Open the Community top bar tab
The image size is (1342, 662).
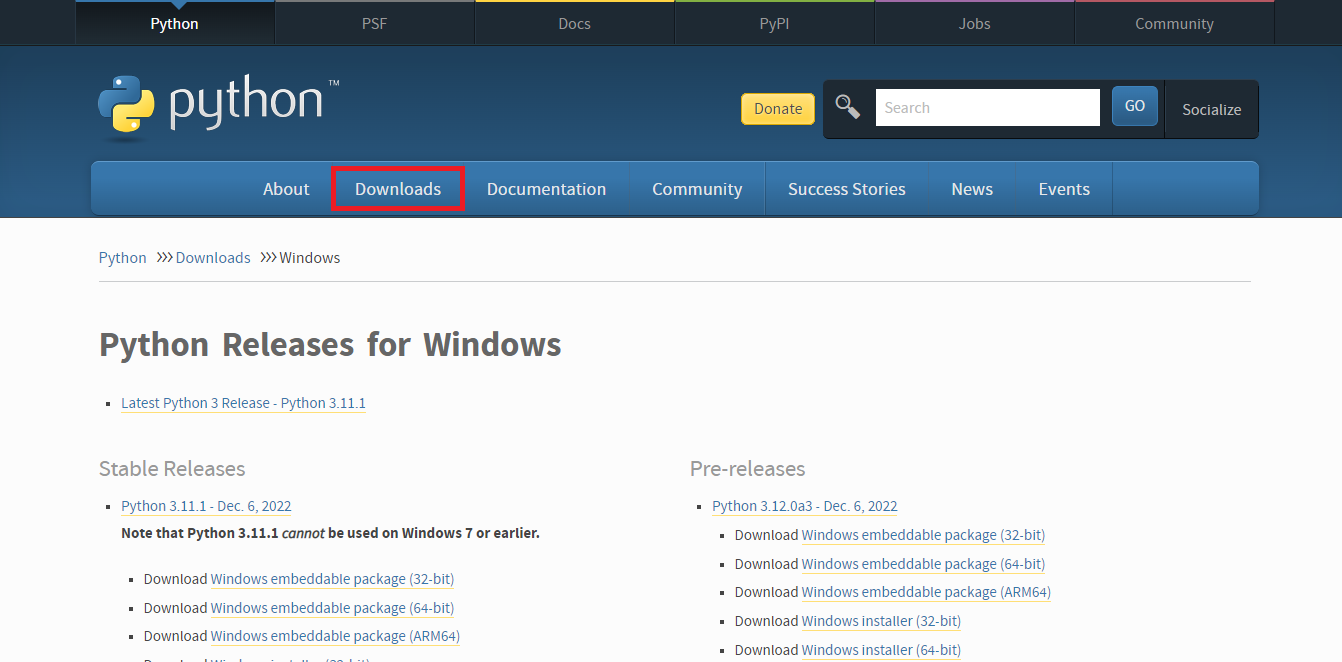coord(1174,24)
